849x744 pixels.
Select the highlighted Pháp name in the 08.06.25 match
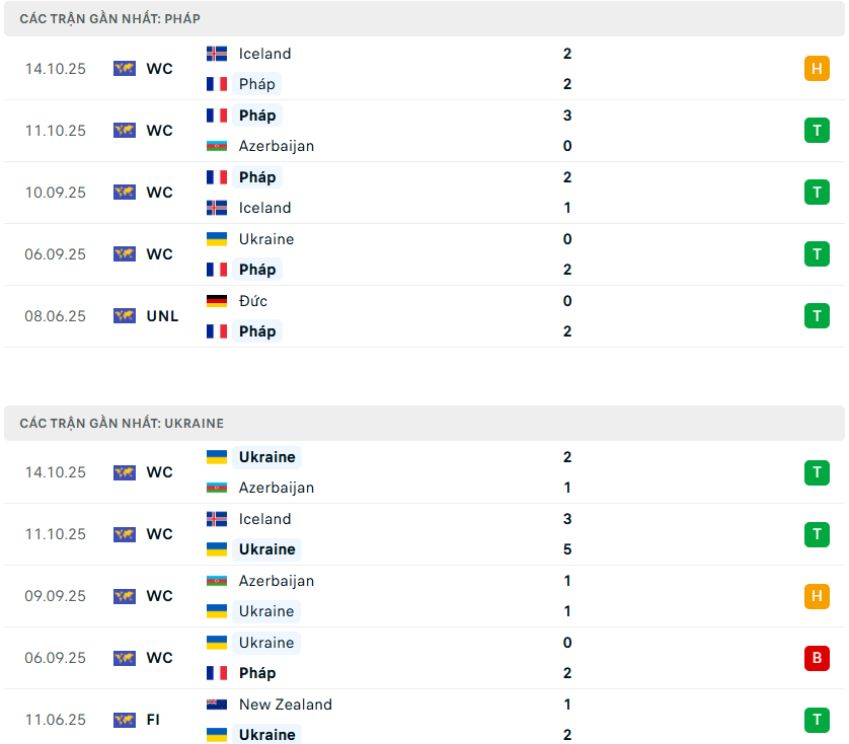tap(257, 331)
